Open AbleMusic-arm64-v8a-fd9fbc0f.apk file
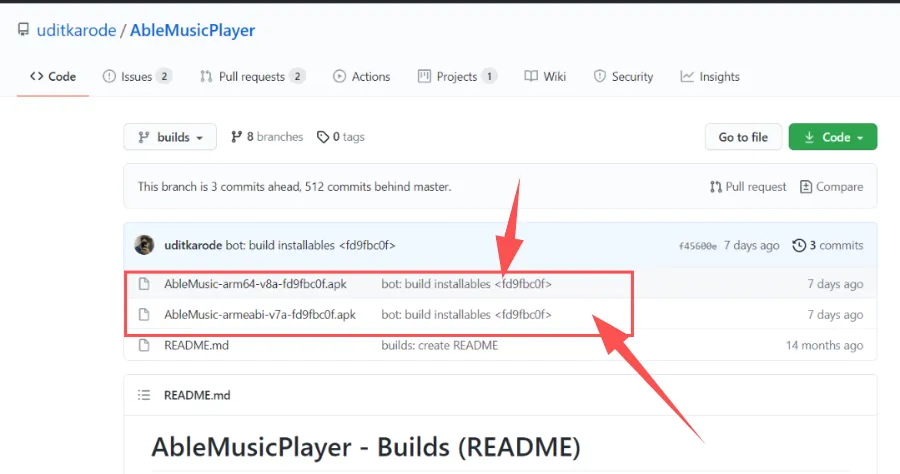 tap(255, 283)
